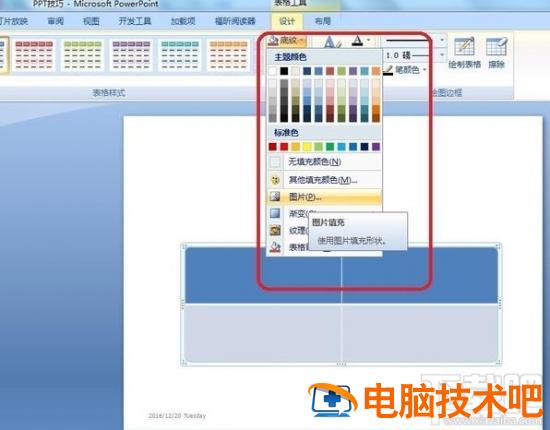Screen dimensions: 550x430
Task: Apply the red table style thumbnail
Action: pos(34,55)
